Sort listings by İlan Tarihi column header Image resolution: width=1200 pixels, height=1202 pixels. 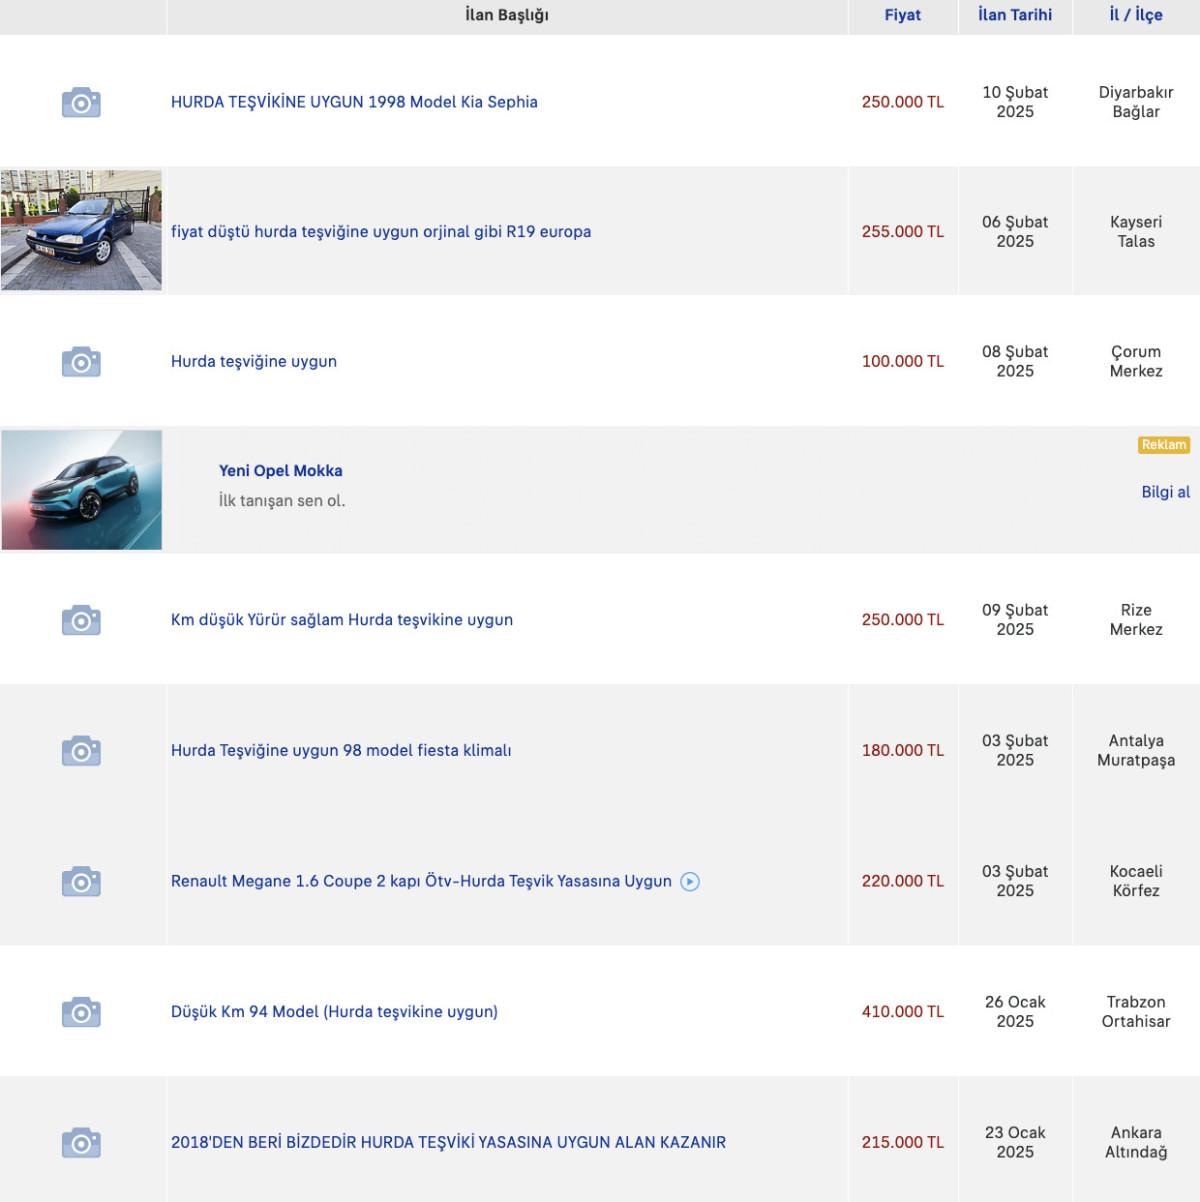click(x=1015, y=15)
